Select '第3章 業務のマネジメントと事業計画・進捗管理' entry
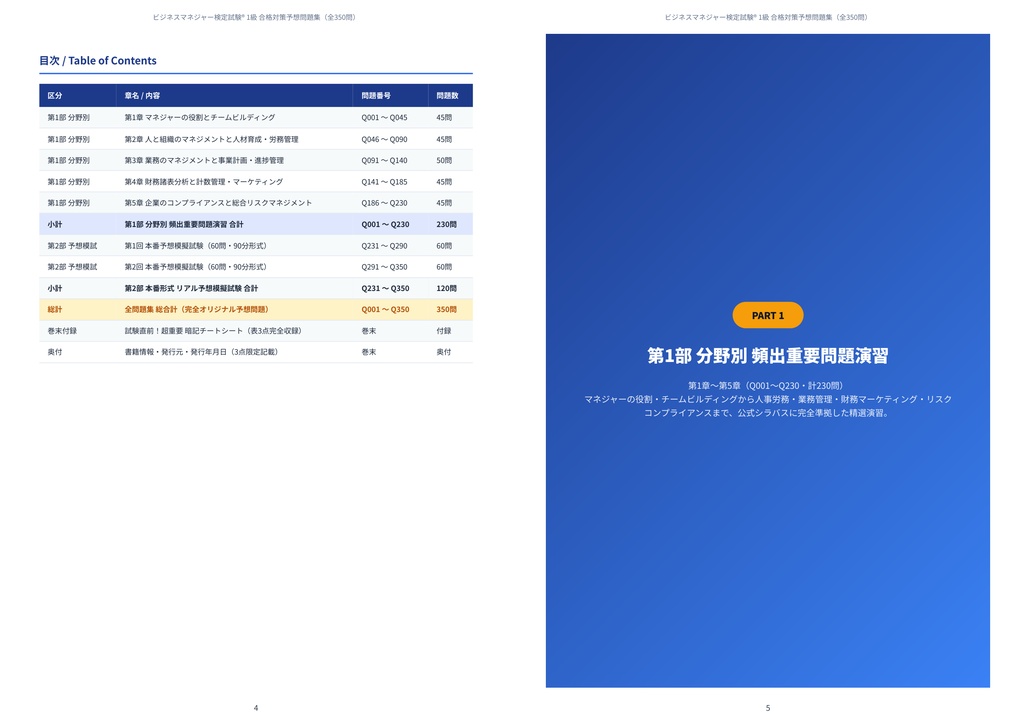Screen dimensions: 1024x724 pyautogui.click(x=204, y=160)
